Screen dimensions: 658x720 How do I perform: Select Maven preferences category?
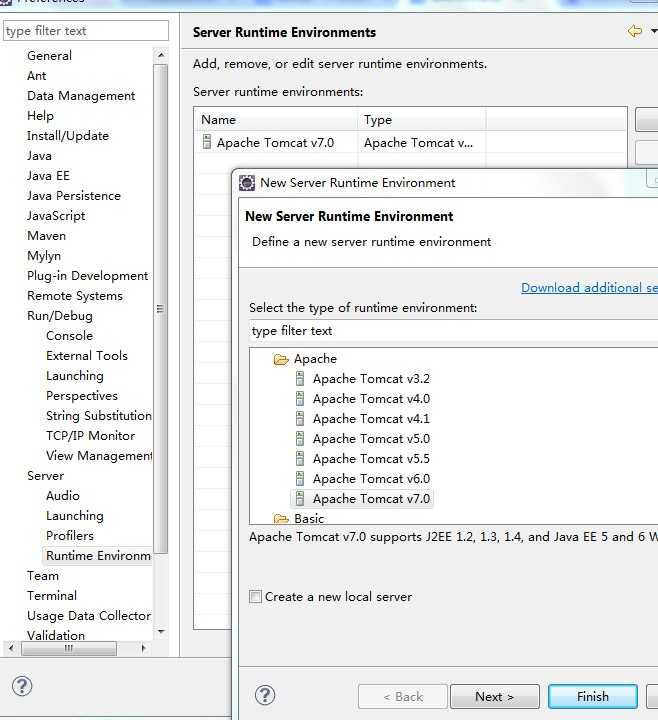point(47,236)
